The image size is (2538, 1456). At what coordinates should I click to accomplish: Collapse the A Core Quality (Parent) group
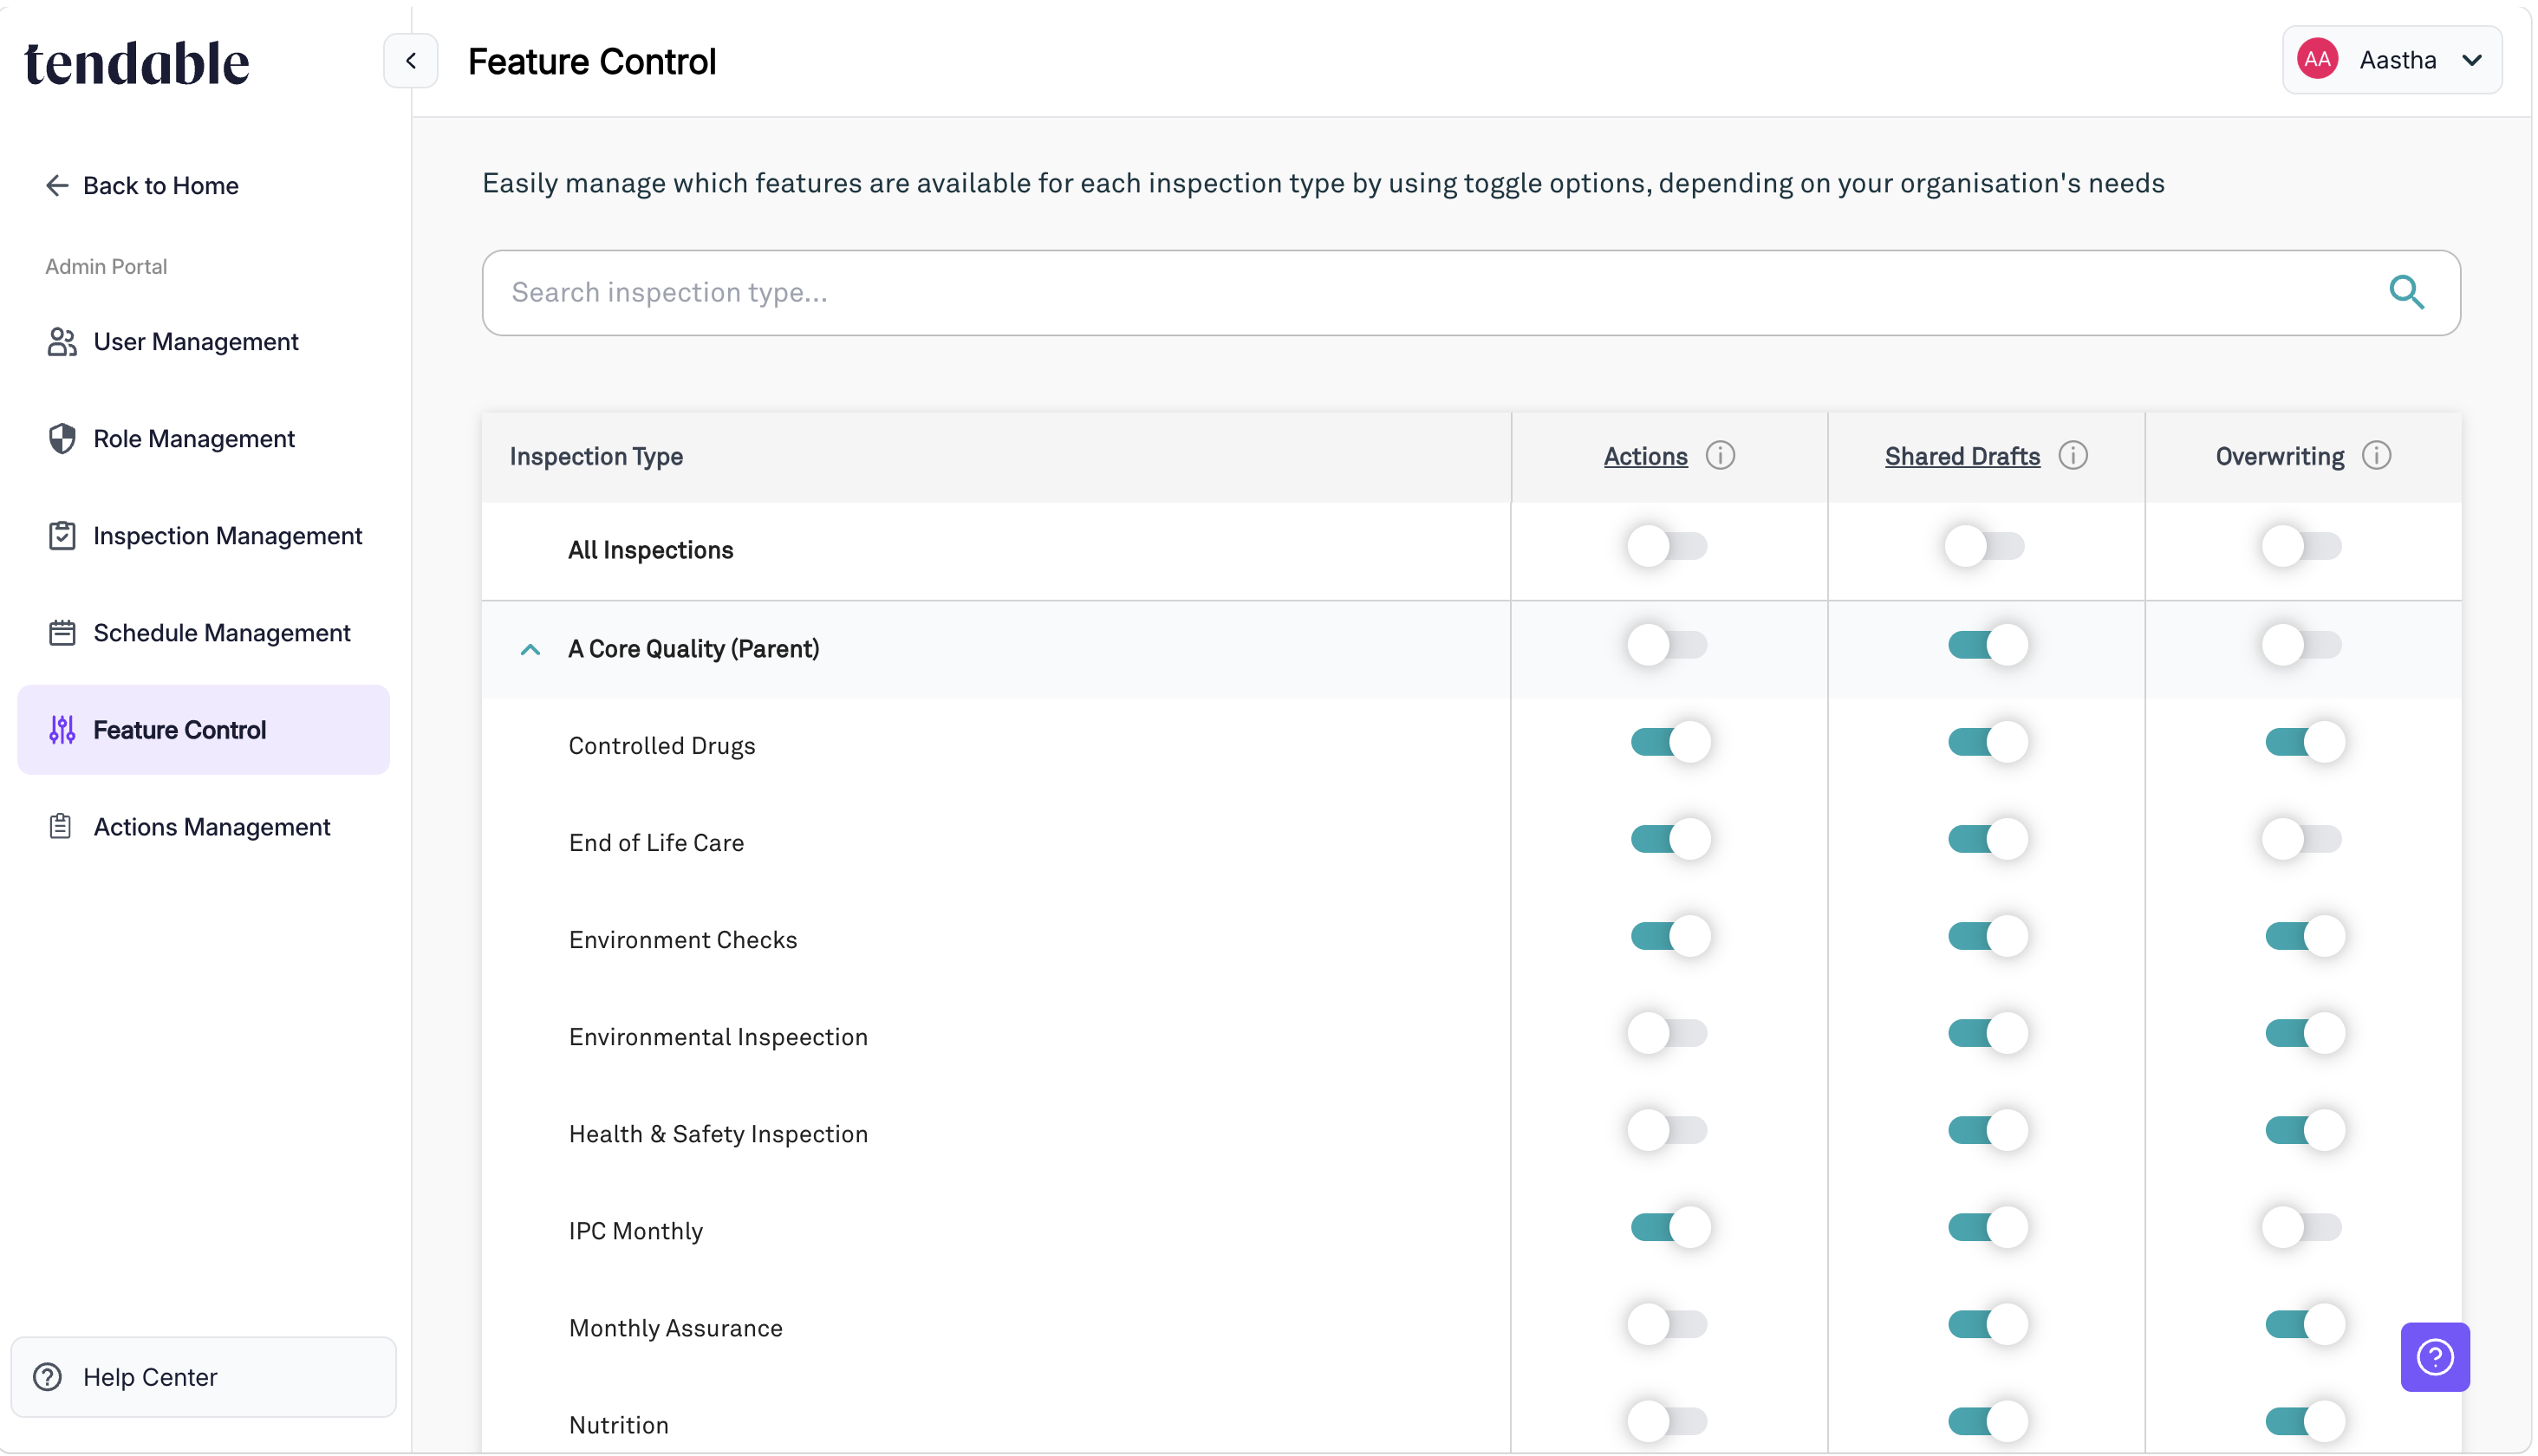(531, 649)
